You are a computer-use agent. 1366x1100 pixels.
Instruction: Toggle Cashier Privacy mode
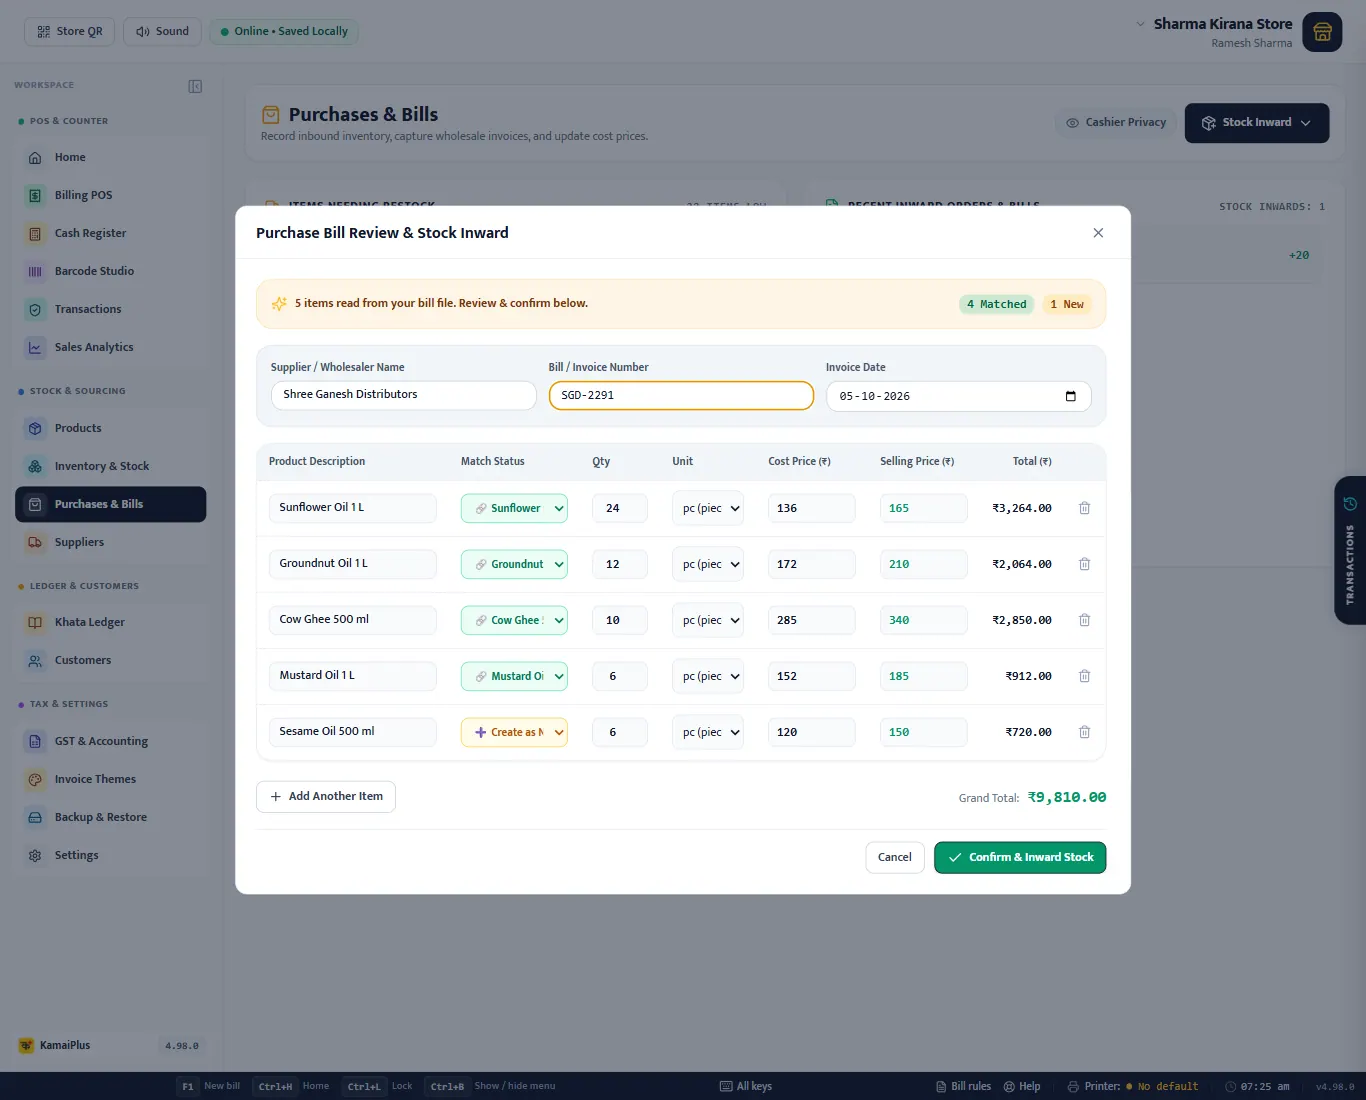click(x=1116, y=122)
